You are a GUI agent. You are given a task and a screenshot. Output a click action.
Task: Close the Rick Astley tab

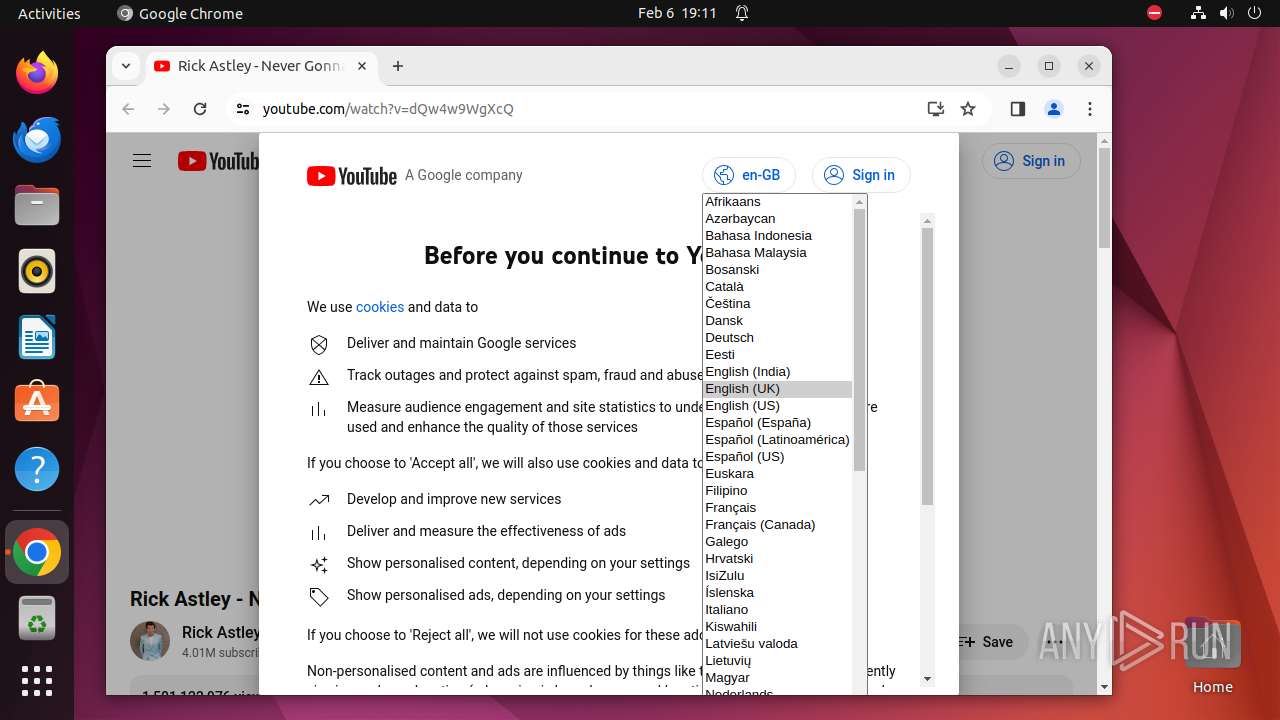tap(362, 66)
